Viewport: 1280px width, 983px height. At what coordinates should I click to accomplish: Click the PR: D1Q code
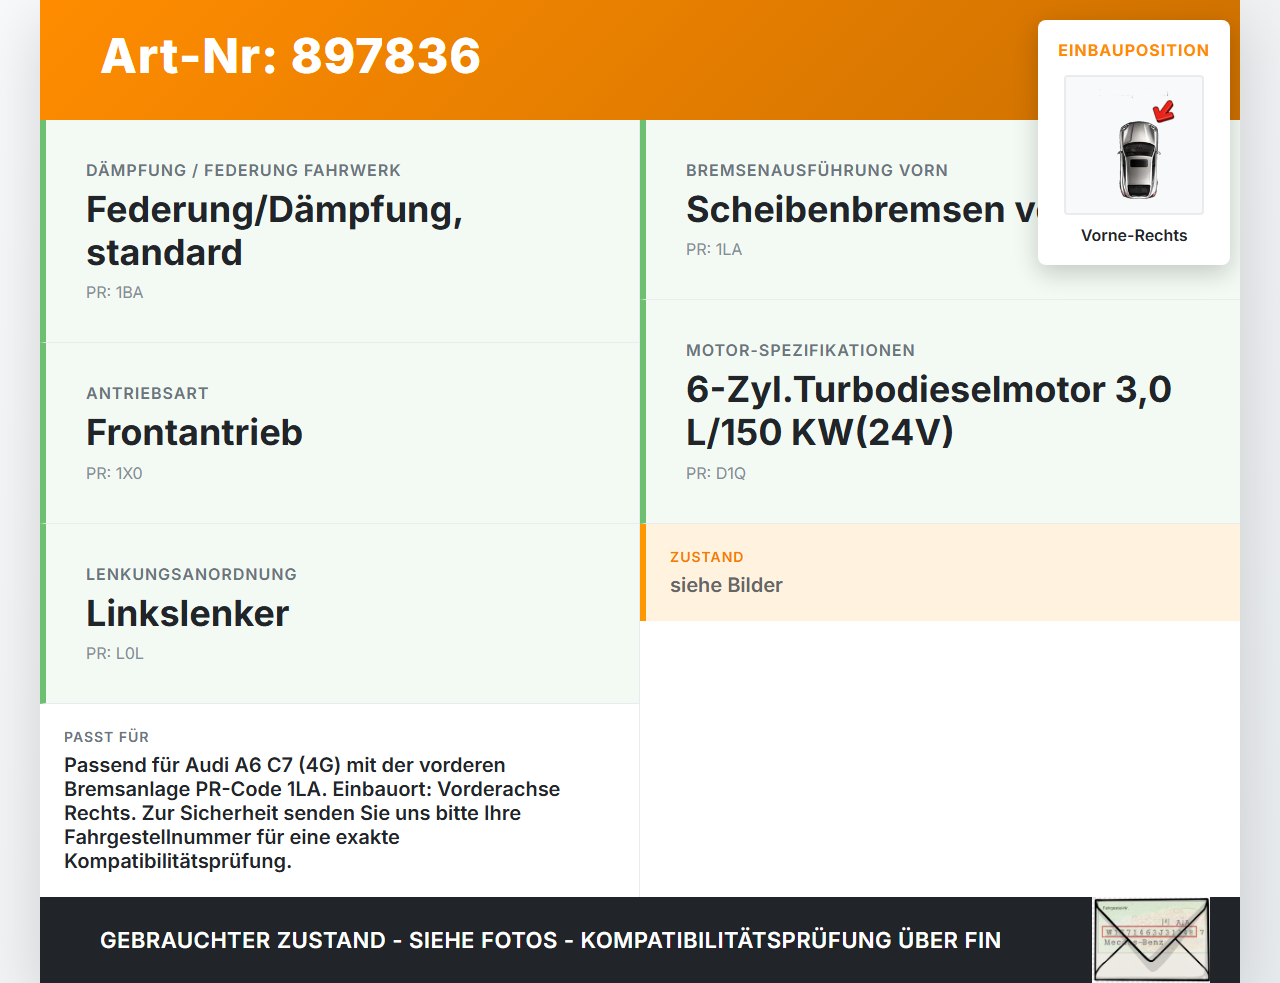point(716,474)
